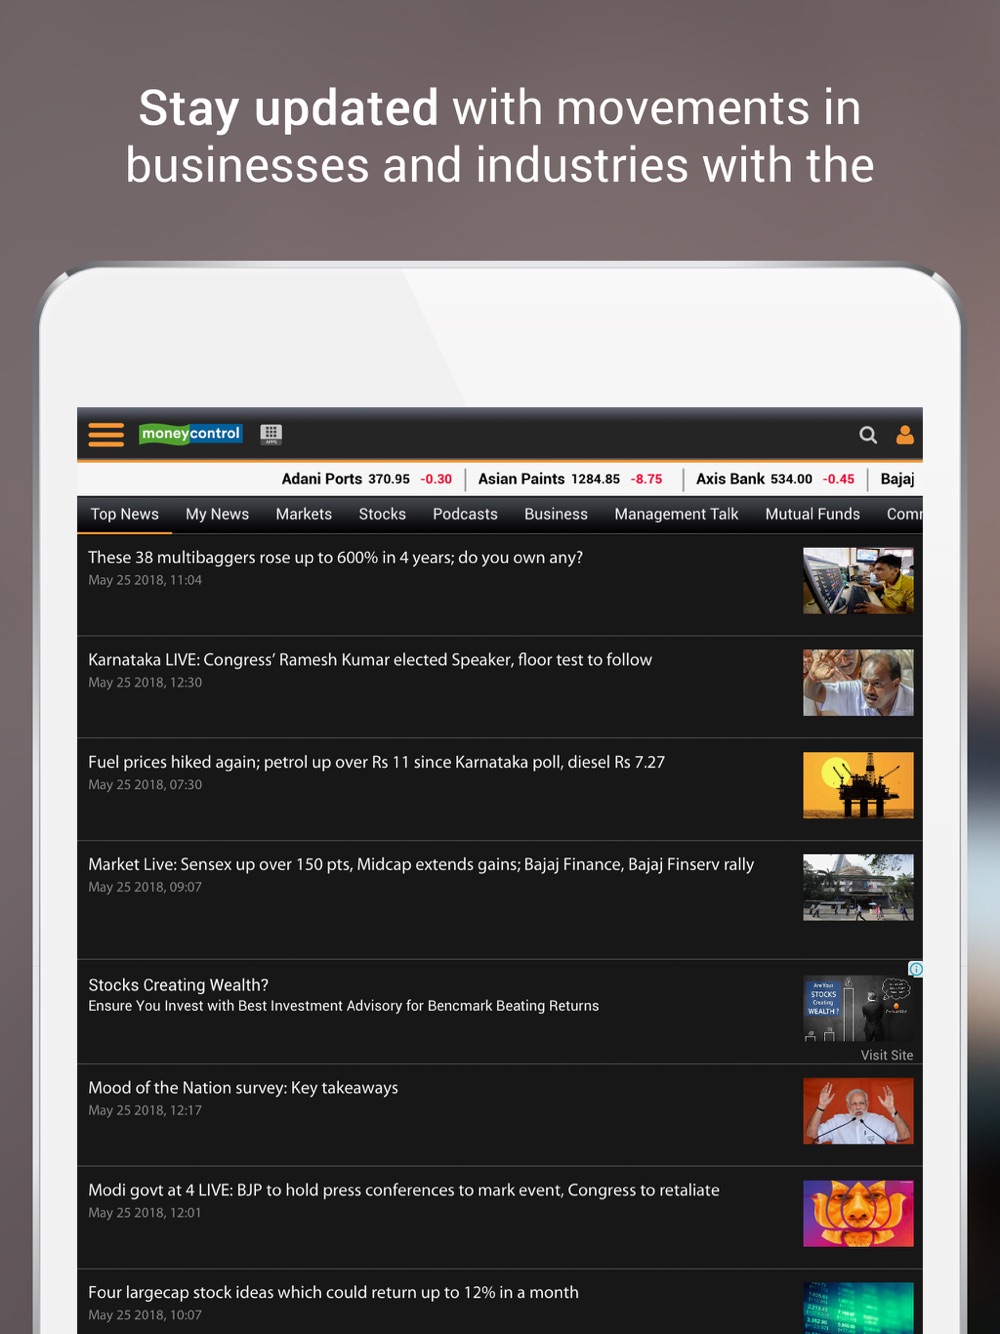
Task: Tap the moneycontrol logo
Action: point(191,434)
